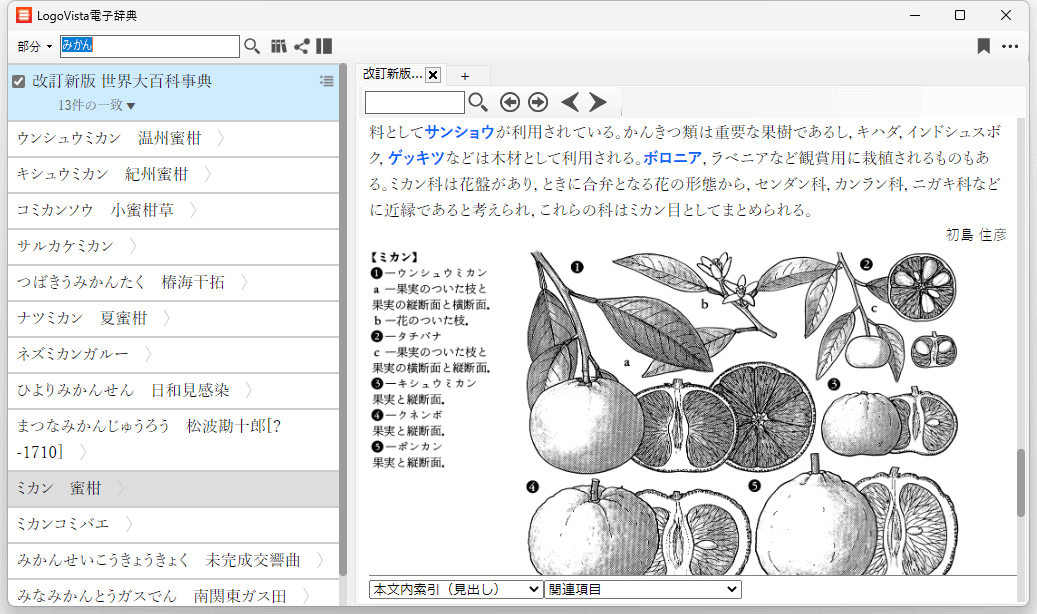Click the in-article search magnifier icon
Image resolution: width=1037 pixels, height=614 pixels.
click(x=478, y=102)
